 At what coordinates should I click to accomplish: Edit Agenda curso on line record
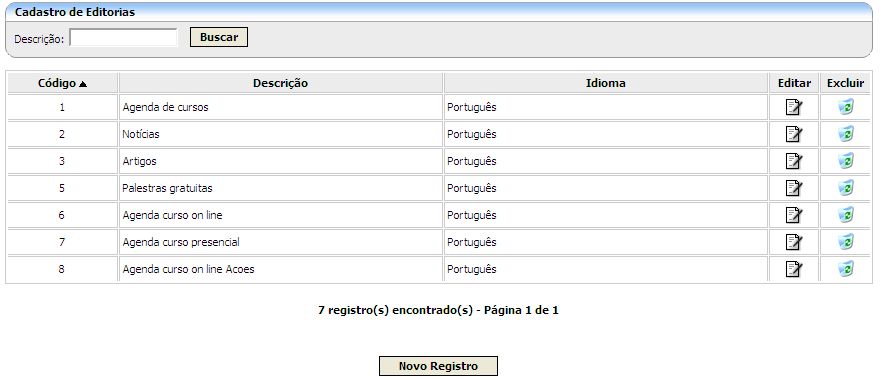tap(794, 215)
